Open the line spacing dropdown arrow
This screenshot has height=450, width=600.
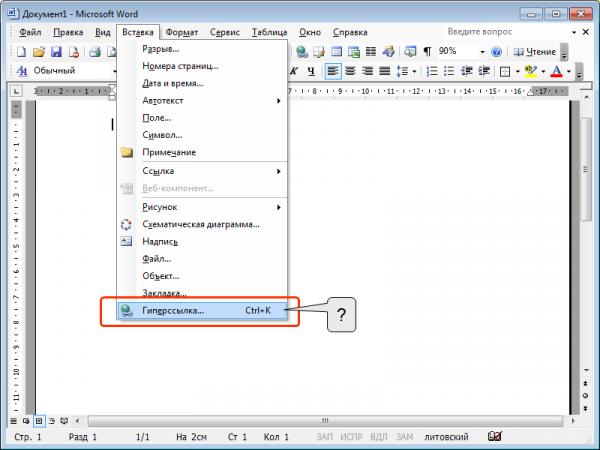click(x=414, y=72)
